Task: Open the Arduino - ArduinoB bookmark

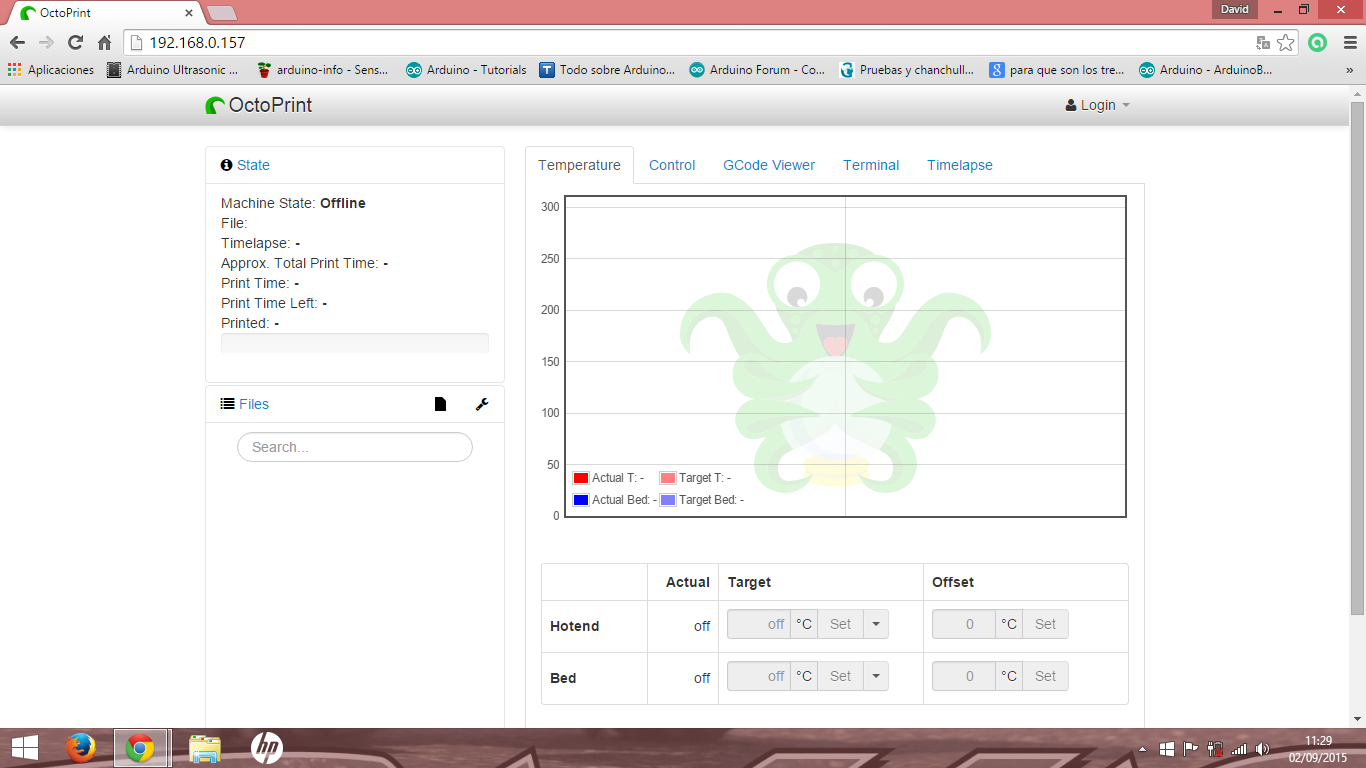Action: [1207, 70]
